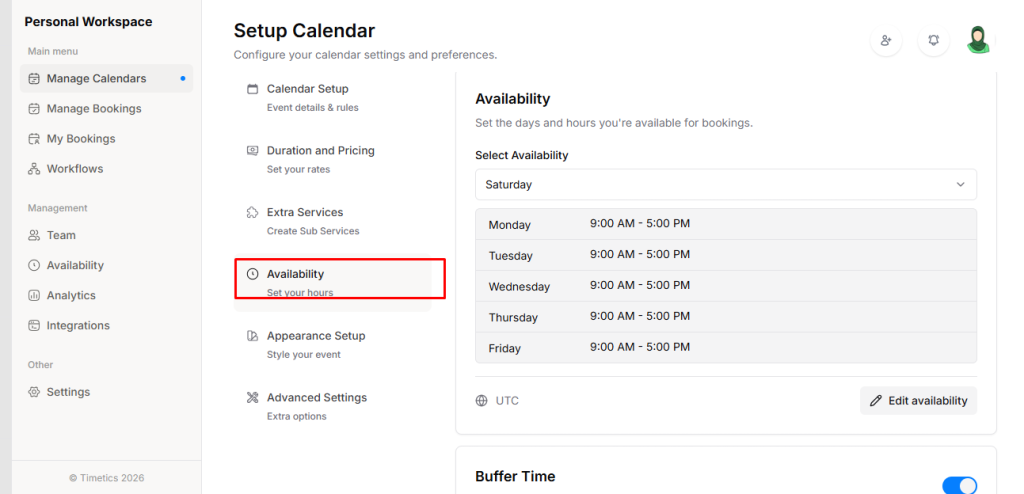Open the Integrations sidebar item
Image resolution: width=1024 pixels, height=494 pixels.
pyautogui.click(x=78, y=326)
